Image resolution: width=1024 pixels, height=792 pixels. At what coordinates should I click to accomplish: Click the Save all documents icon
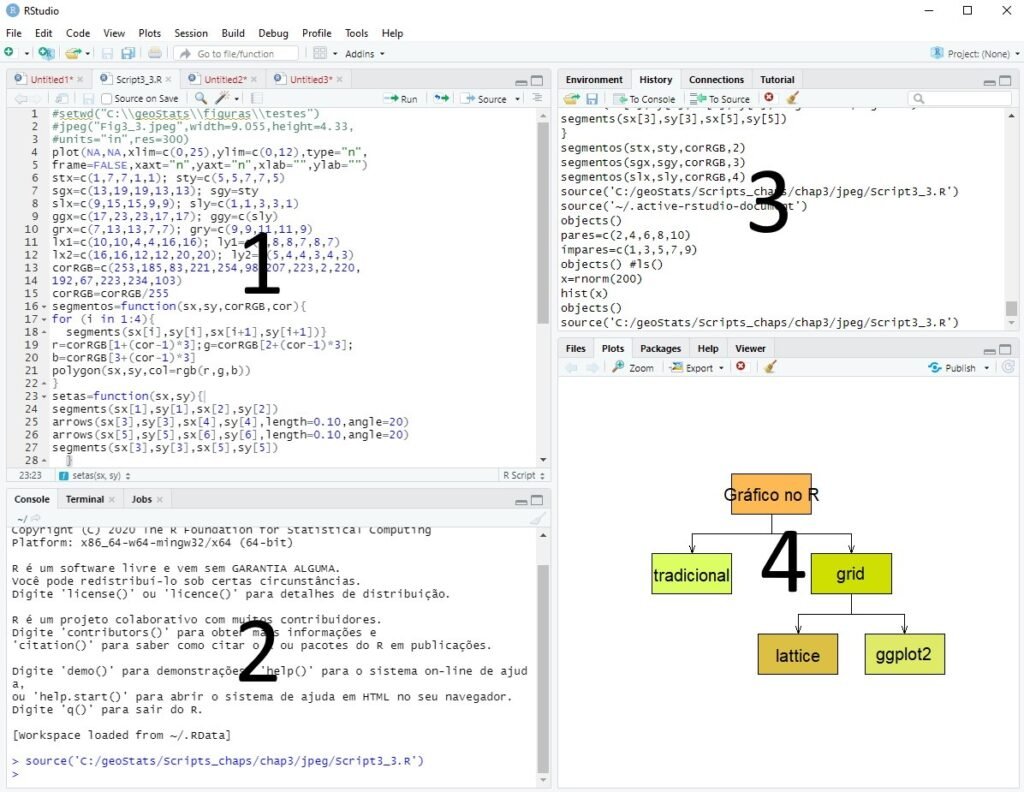coord(127,53)
